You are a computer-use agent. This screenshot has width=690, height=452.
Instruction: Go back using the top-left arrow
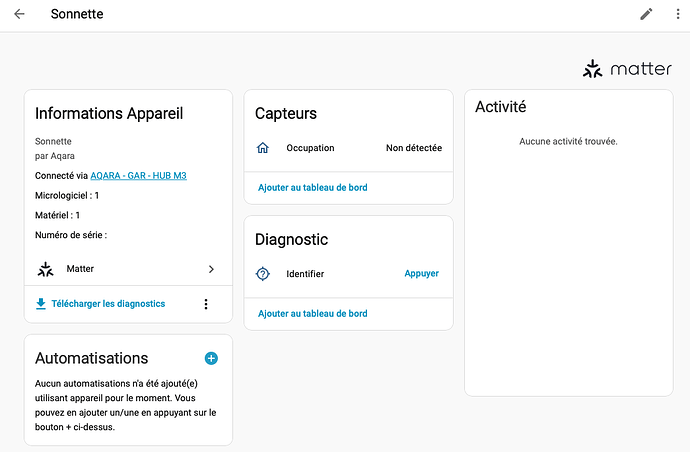coord(19,15)
